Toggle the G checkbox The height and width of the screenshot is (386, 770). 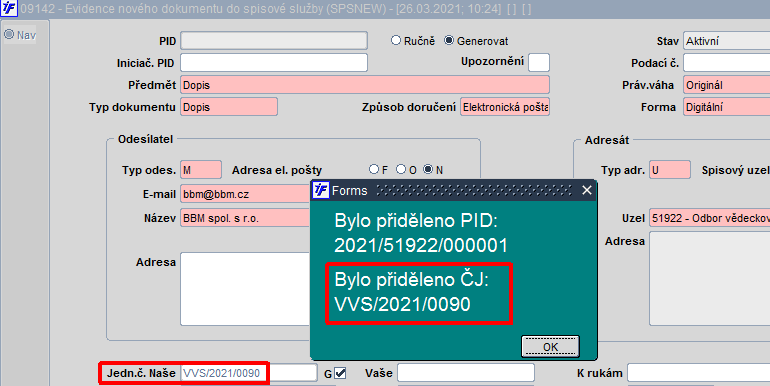[x=340, y=373]
